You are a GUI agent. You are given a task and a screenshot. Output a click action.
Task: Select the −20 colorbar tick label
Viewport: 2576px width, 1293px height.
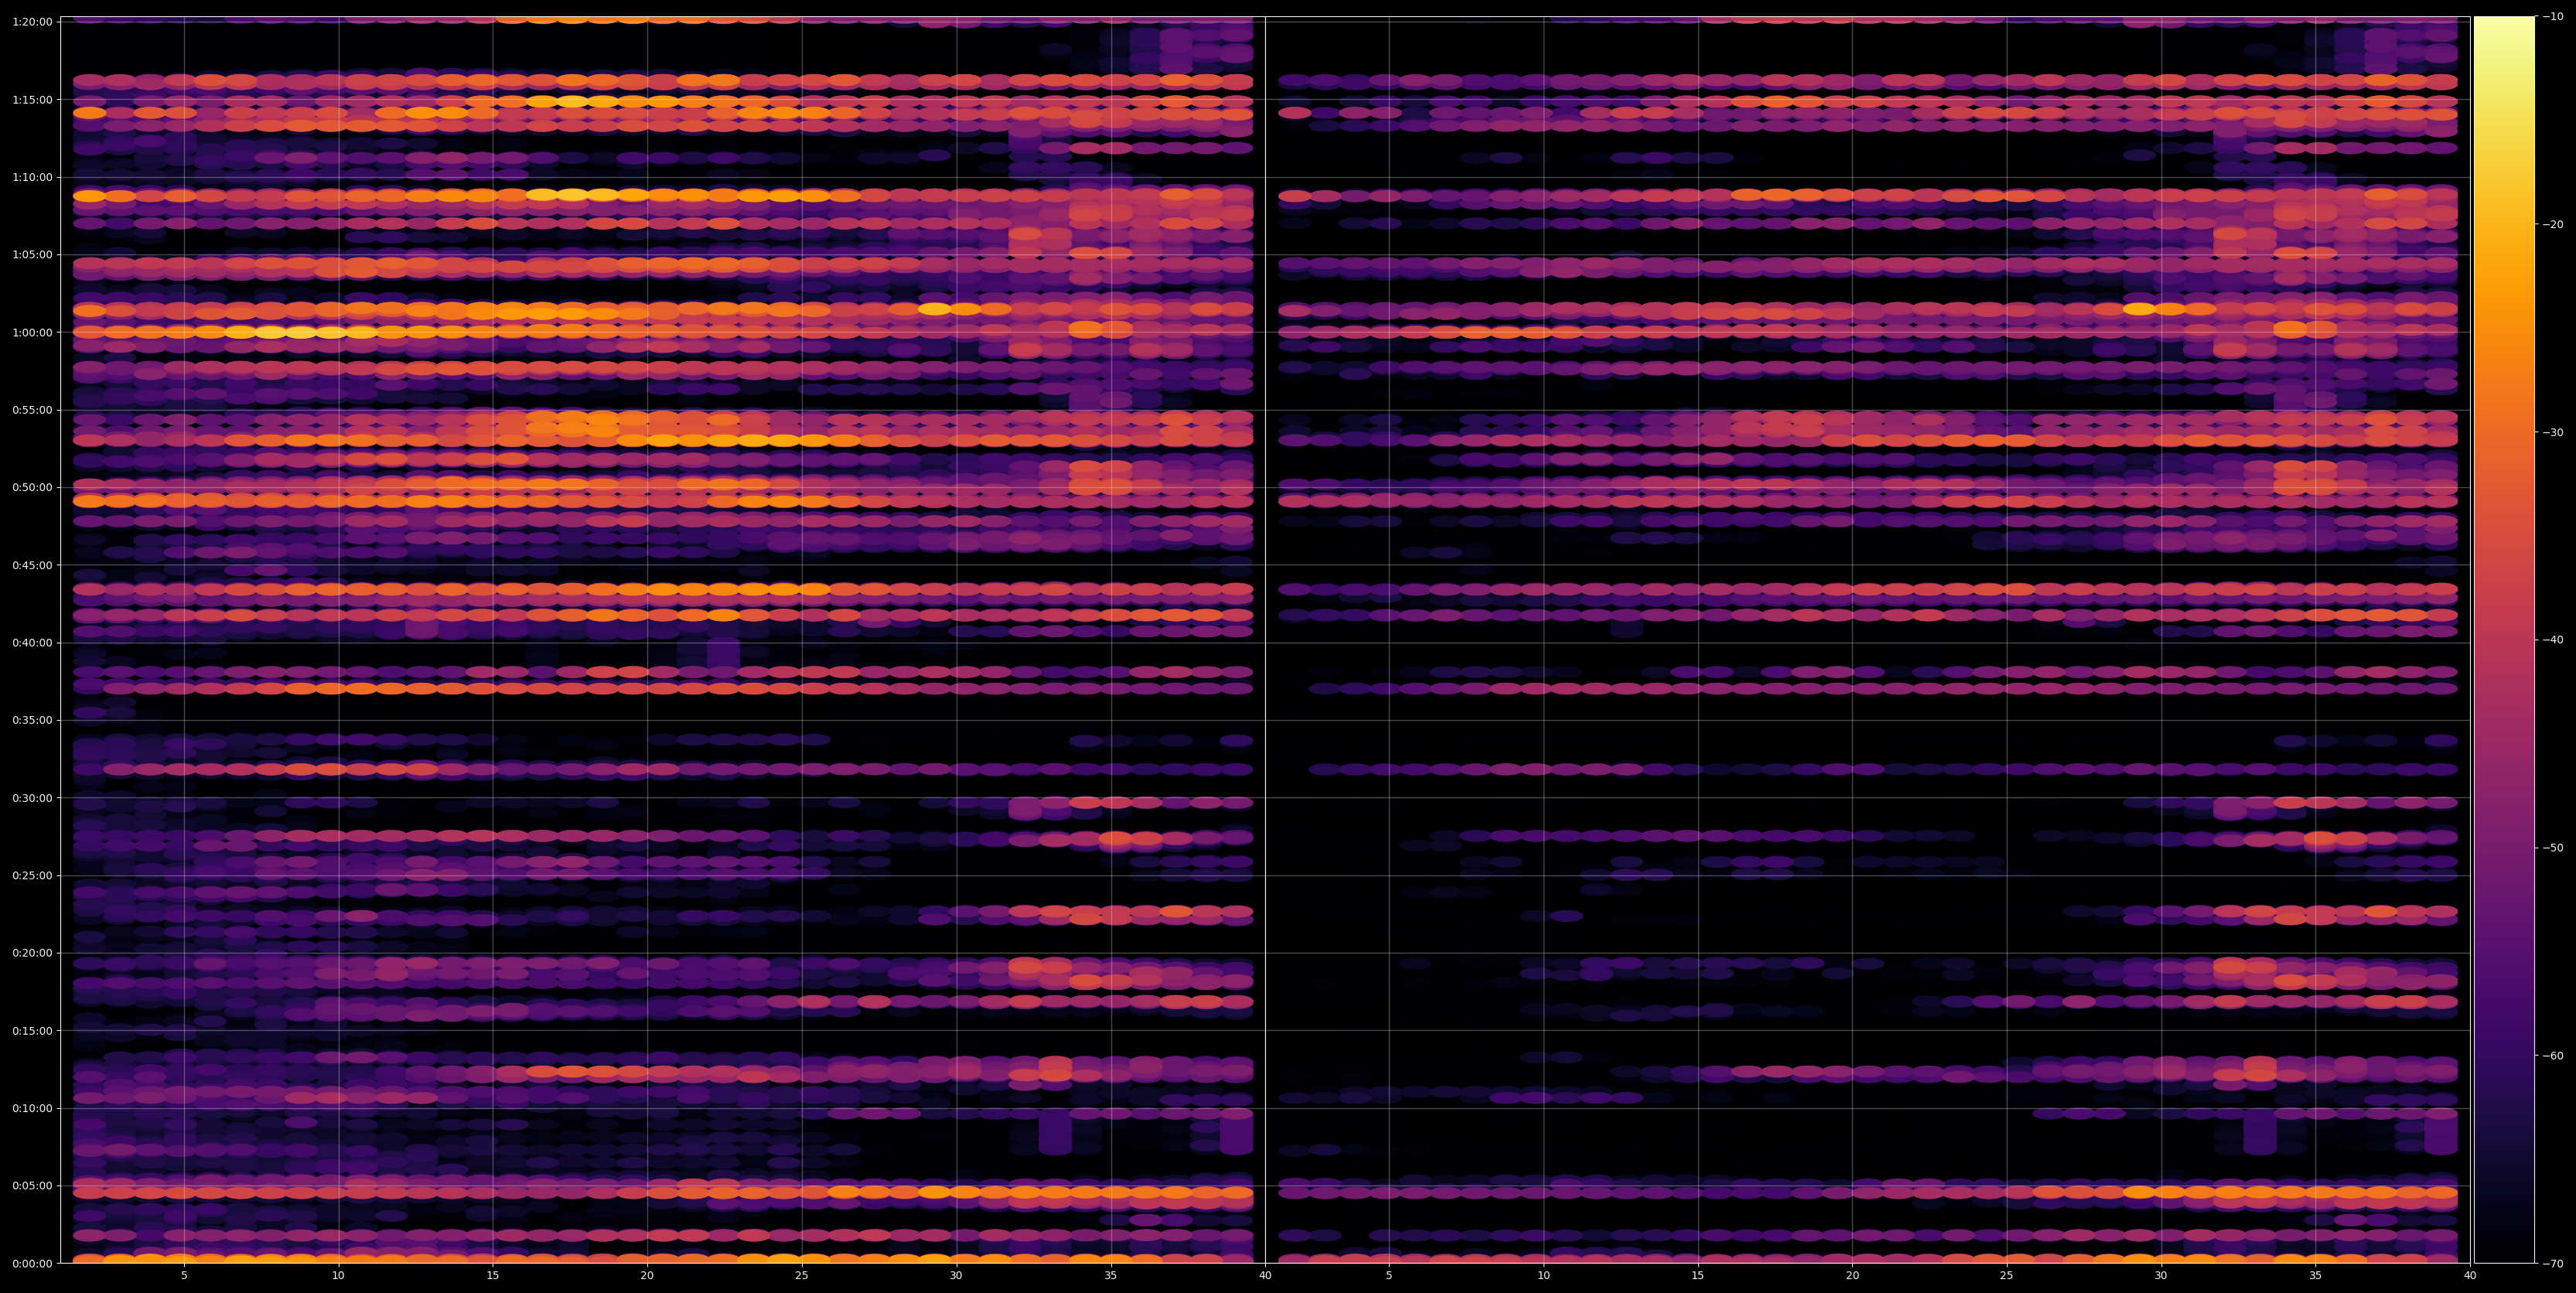tap(2553, 225)
